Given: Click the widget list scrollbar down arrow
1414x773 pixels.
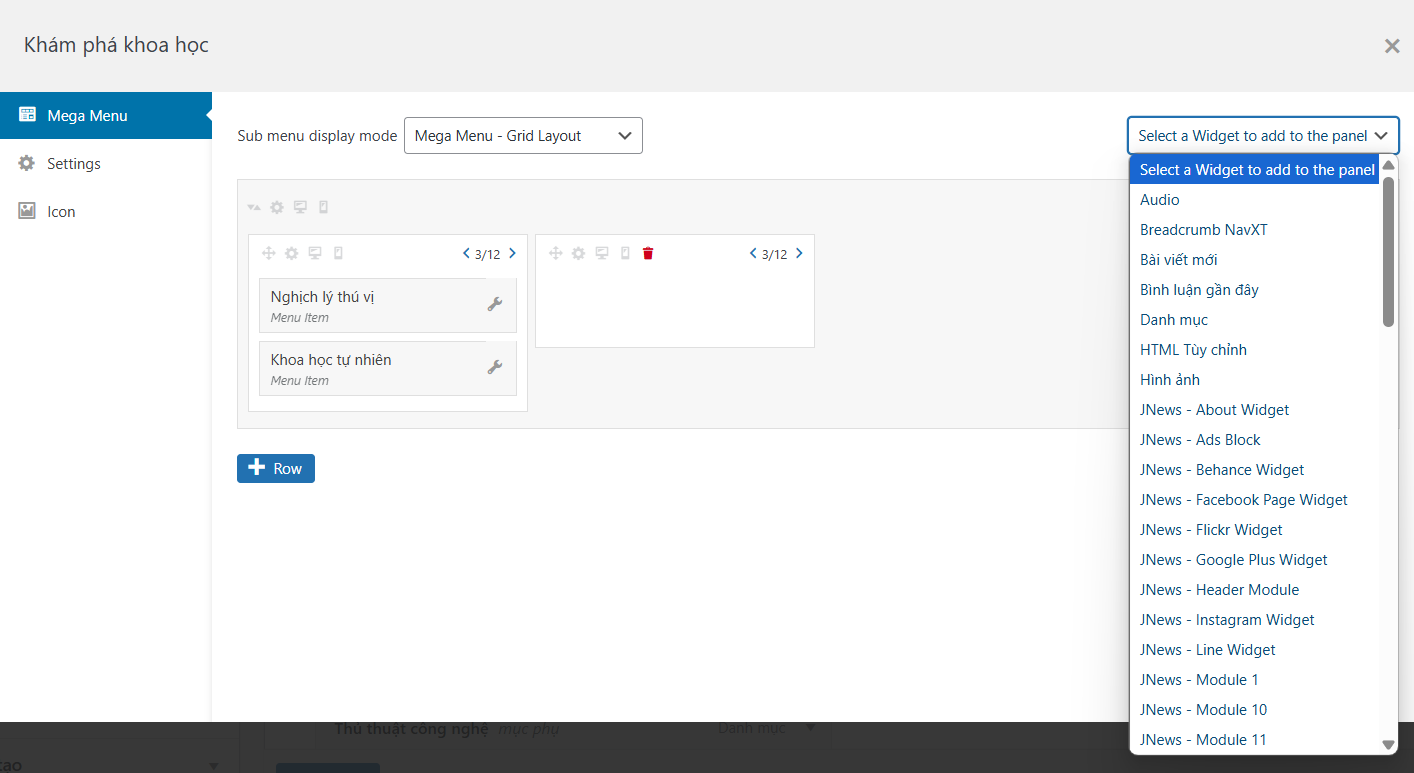Looking at the screenshot, I should (1388, 744).
